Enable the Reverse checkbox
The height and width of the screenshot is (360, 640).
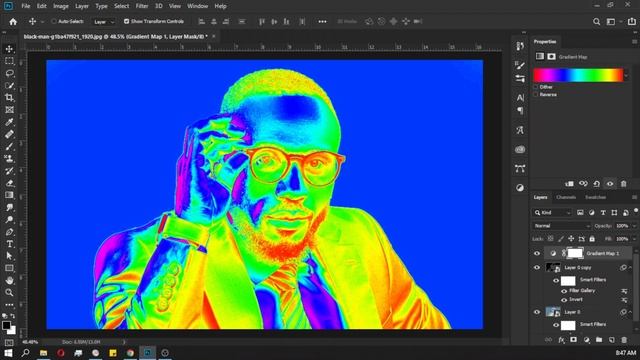[536, 94]
